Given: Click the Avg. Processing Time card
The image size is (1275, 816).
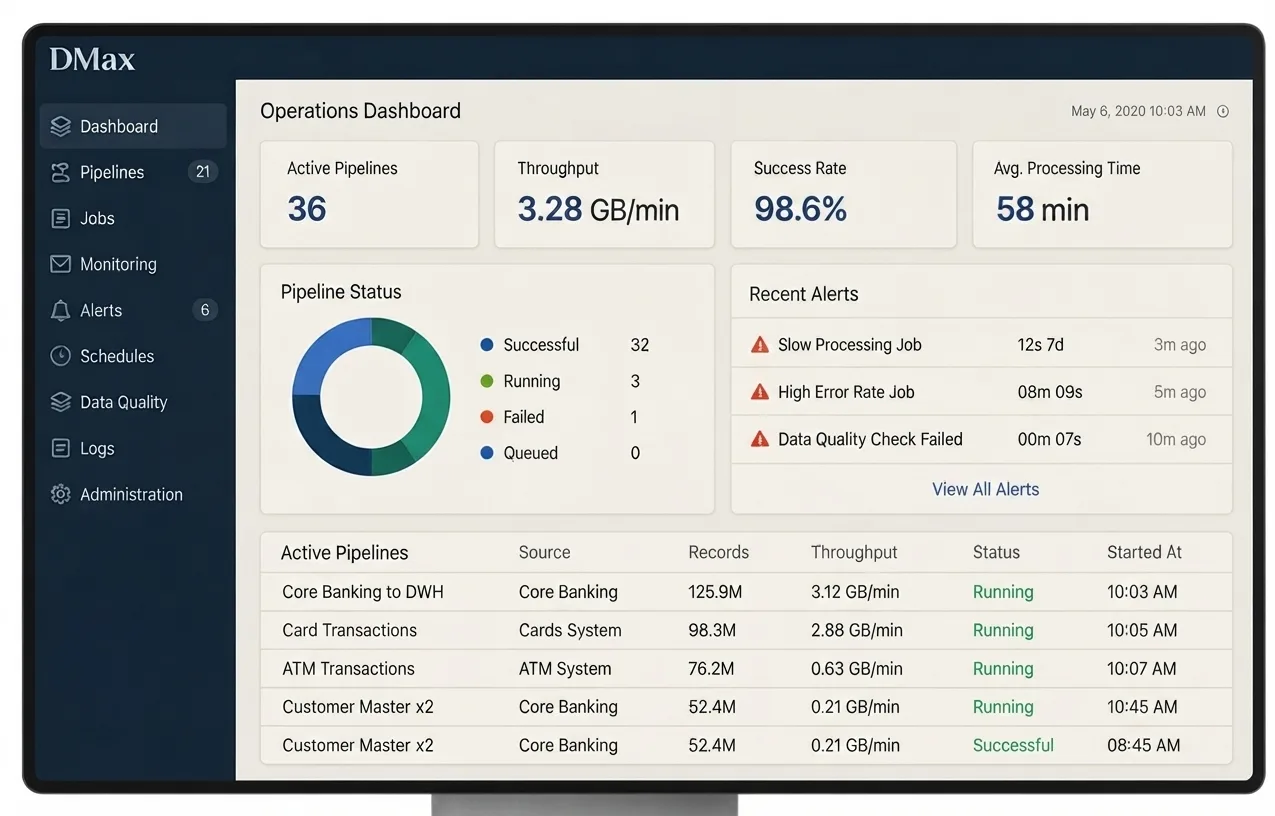Looking at the screenshot, I should (x=1102, y=194).
